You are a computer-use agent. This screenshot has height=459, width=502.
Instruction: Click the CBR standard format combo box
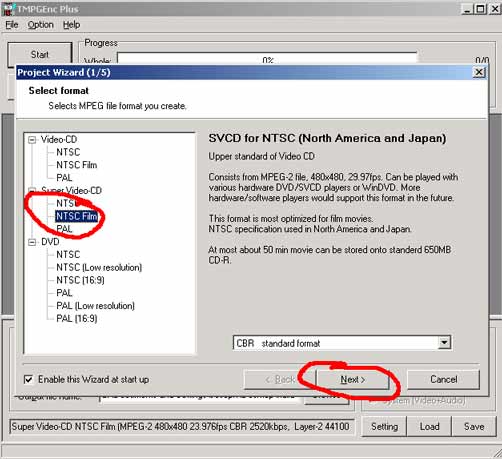(342, 343)
